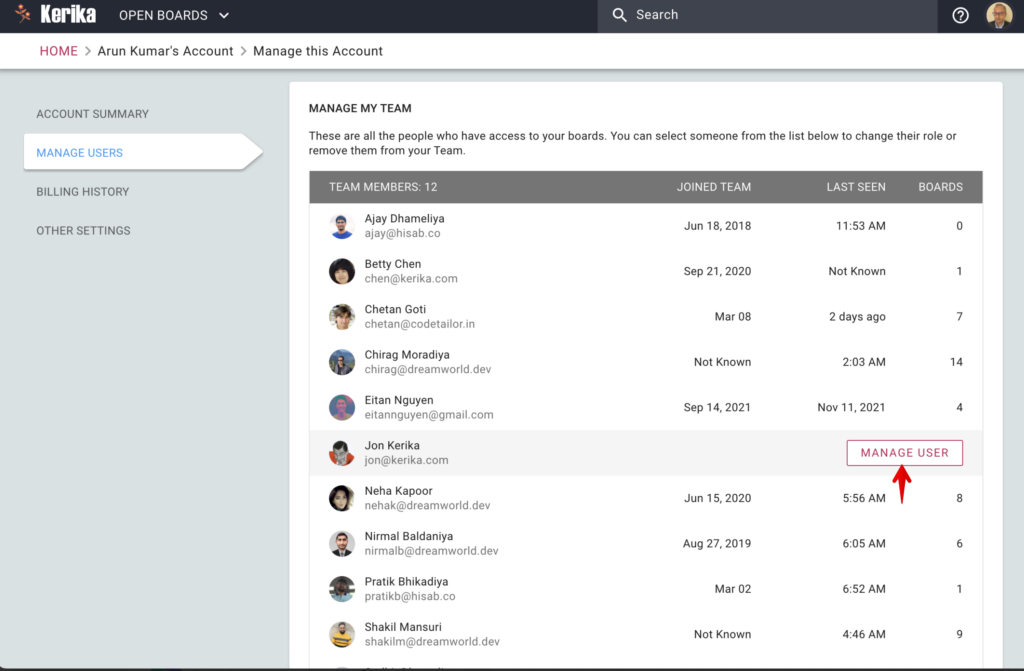This screenshot has width=1024, height=671.
Task: Click Chirag Moradiya's avatar
Action: (342, 362)
